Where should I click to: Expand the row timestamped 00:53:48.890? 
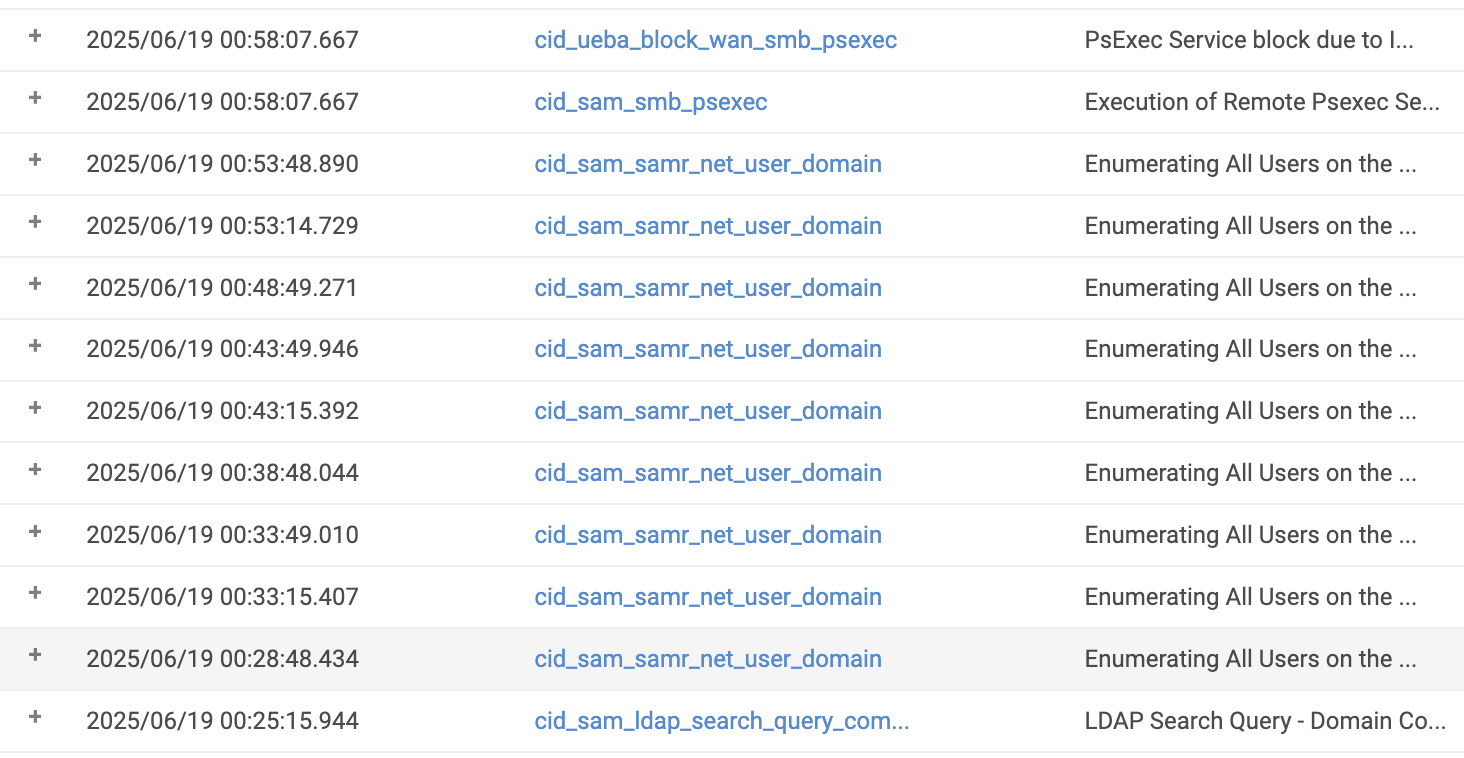click(35, 160)
